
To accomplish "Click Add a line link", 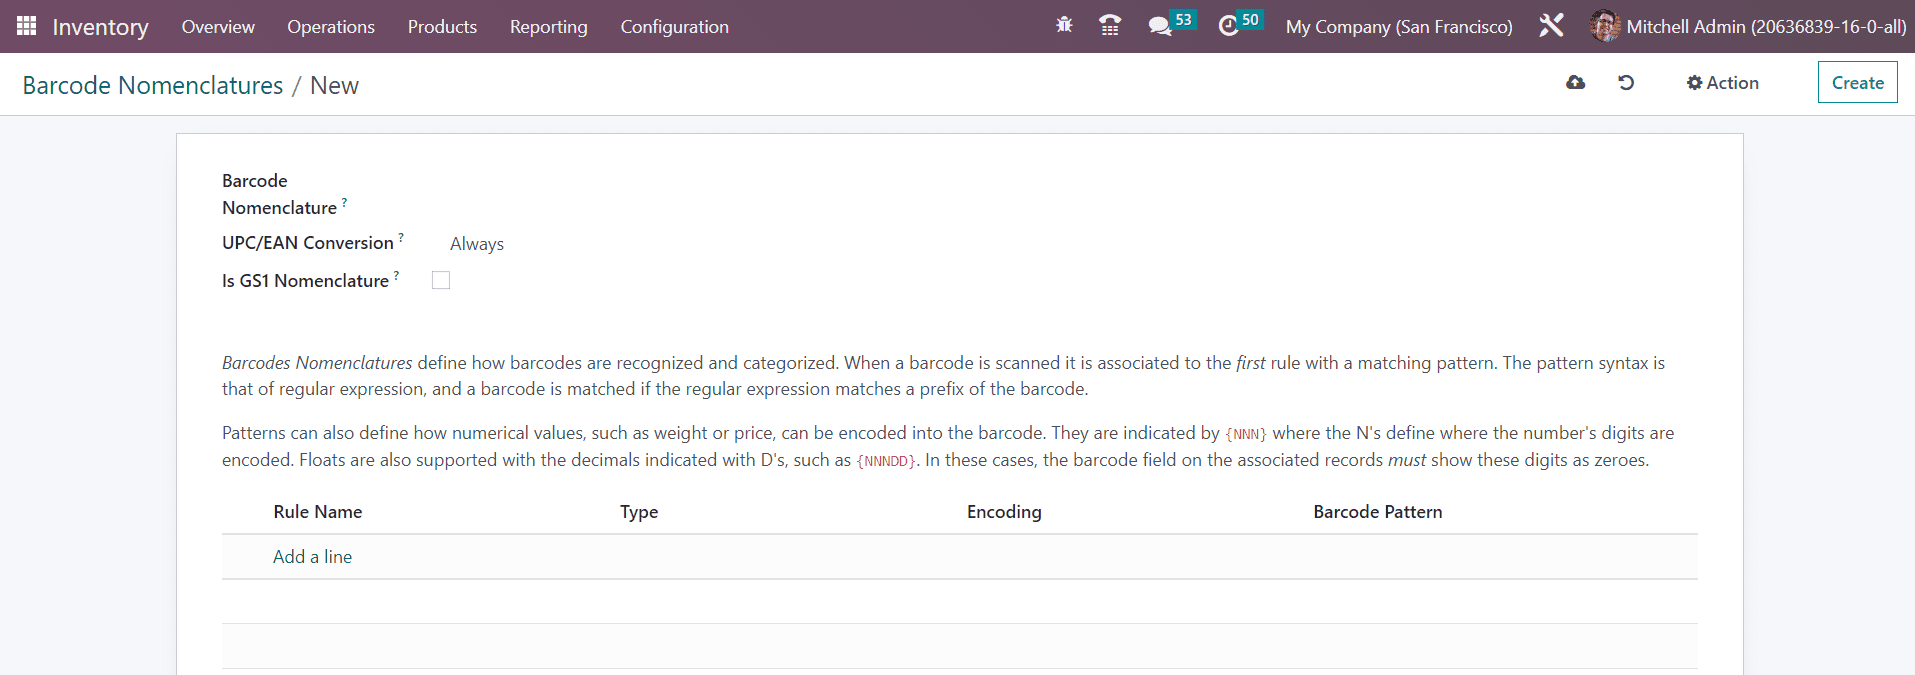I will tap(312, 557).
